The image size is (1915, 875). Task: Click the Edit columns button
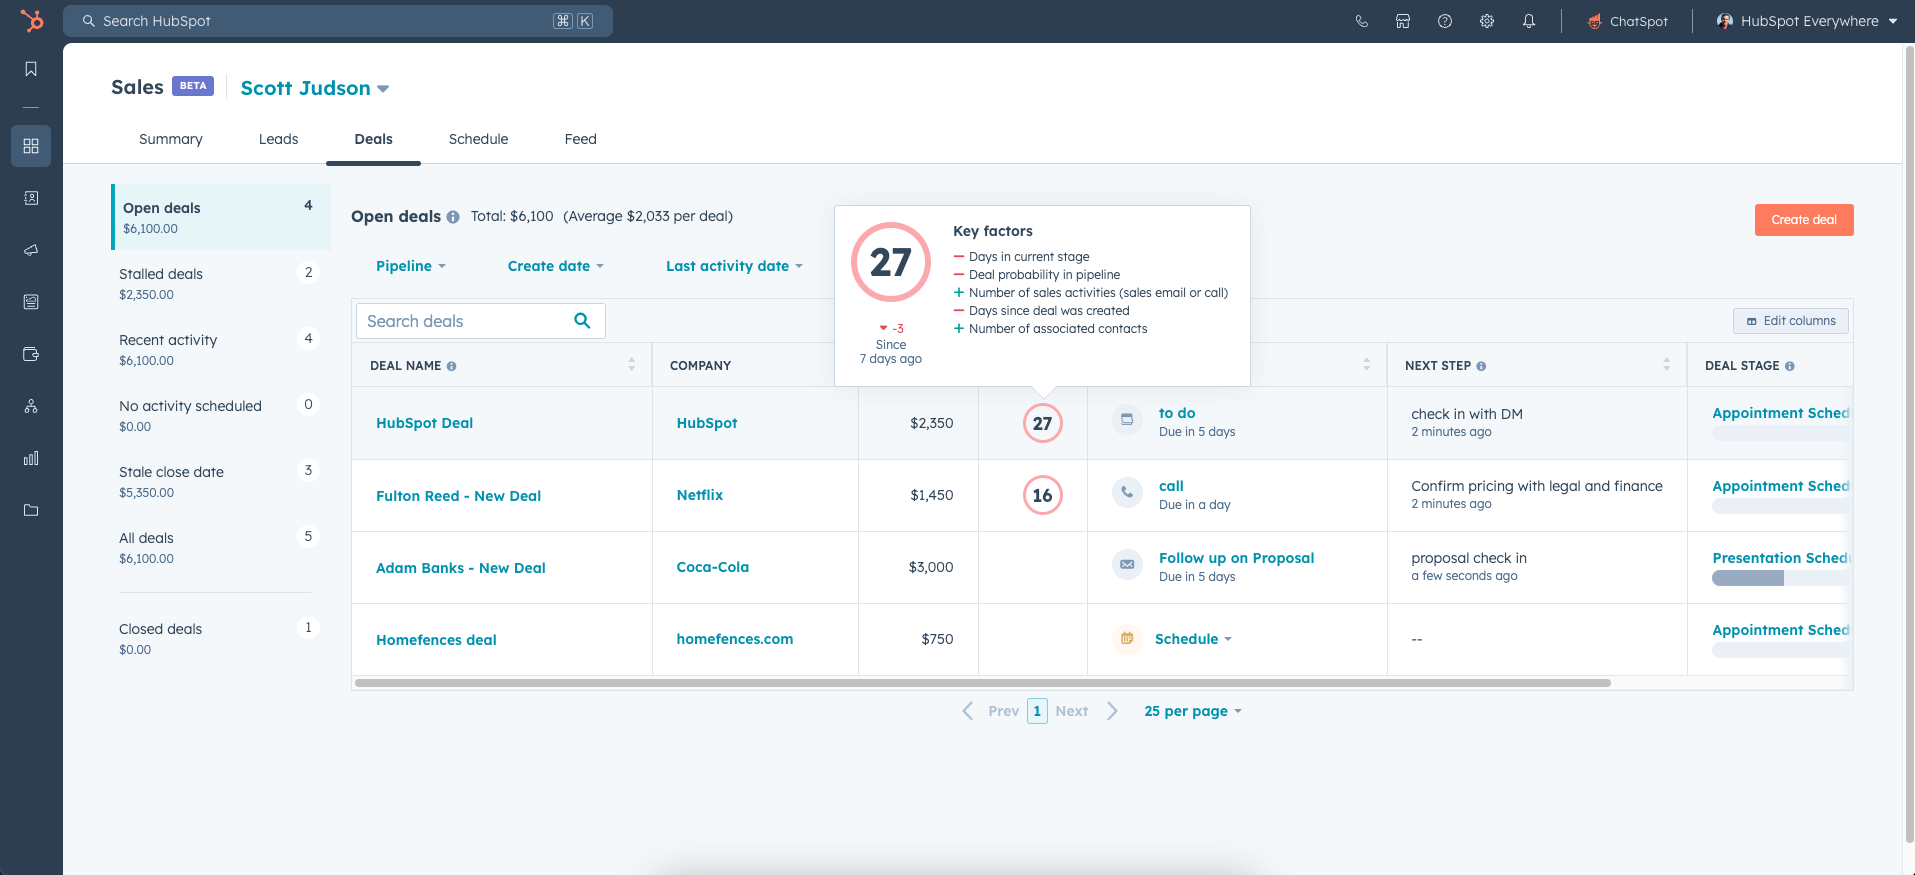coord(1791,321)
